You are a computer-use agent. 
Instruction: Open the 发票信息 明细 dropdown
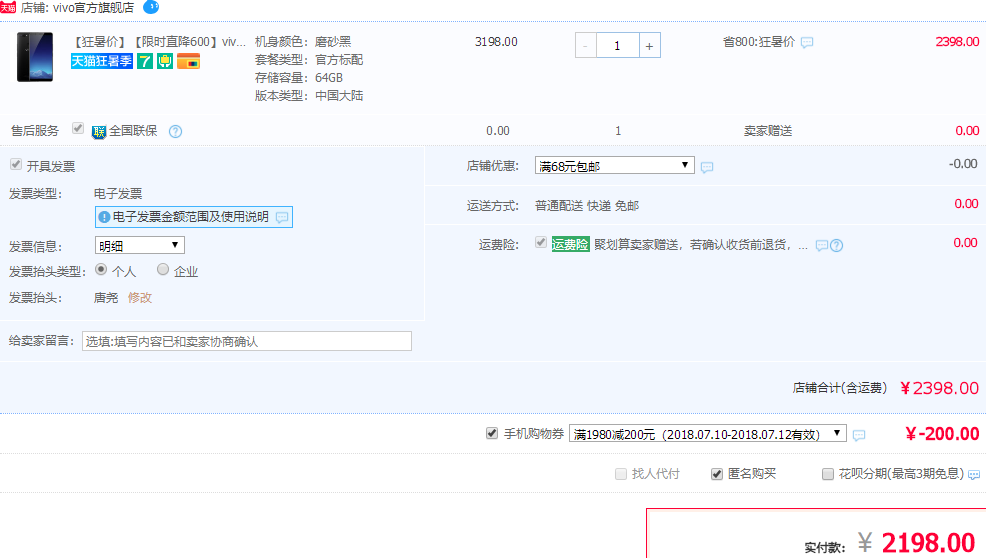[x=140, y=245]
